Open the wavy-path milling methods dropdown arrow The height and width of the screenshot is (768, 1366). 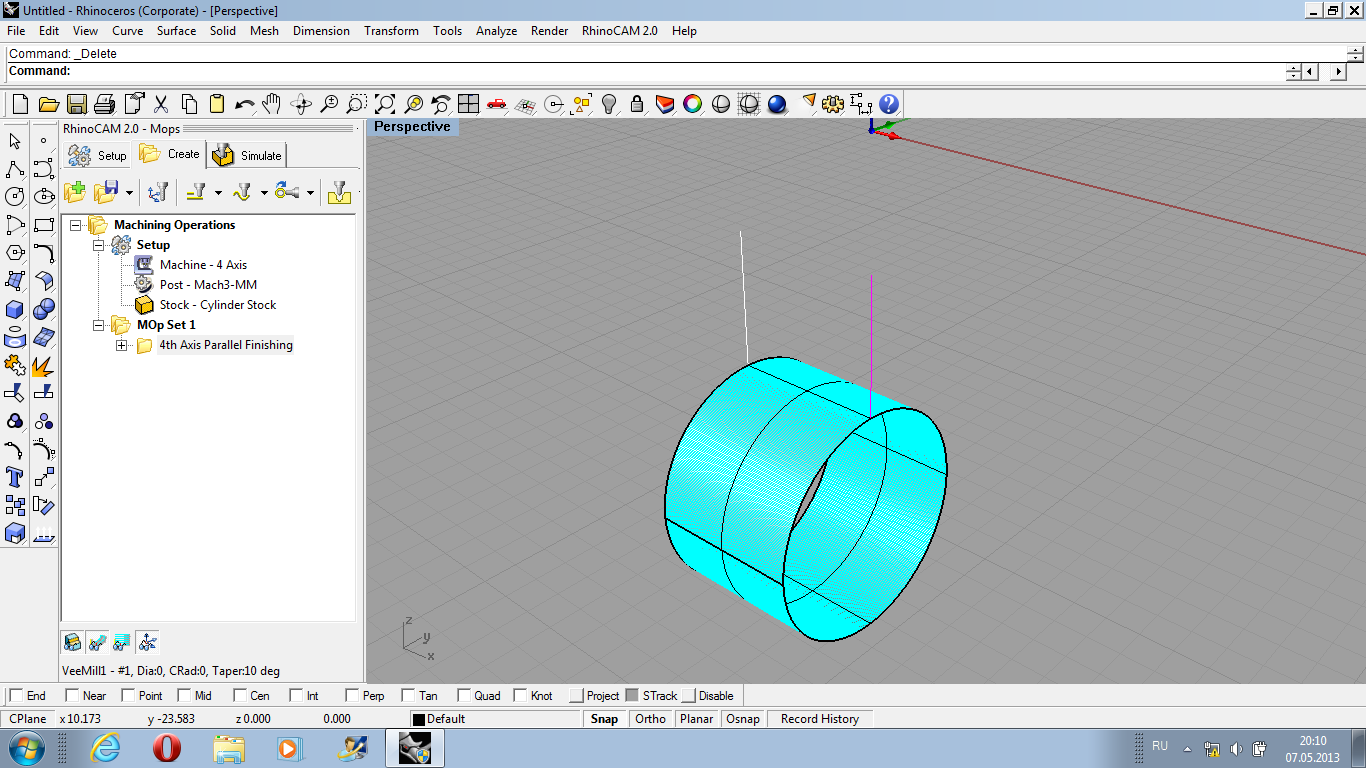[x=264, y=193]
